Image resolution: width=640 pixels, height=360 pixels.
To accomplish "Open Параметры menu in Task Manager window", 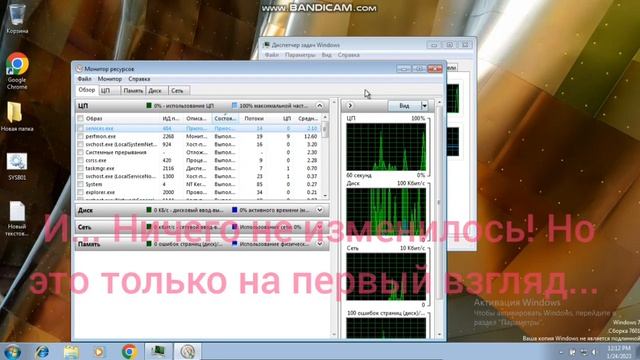I will 300,55.
